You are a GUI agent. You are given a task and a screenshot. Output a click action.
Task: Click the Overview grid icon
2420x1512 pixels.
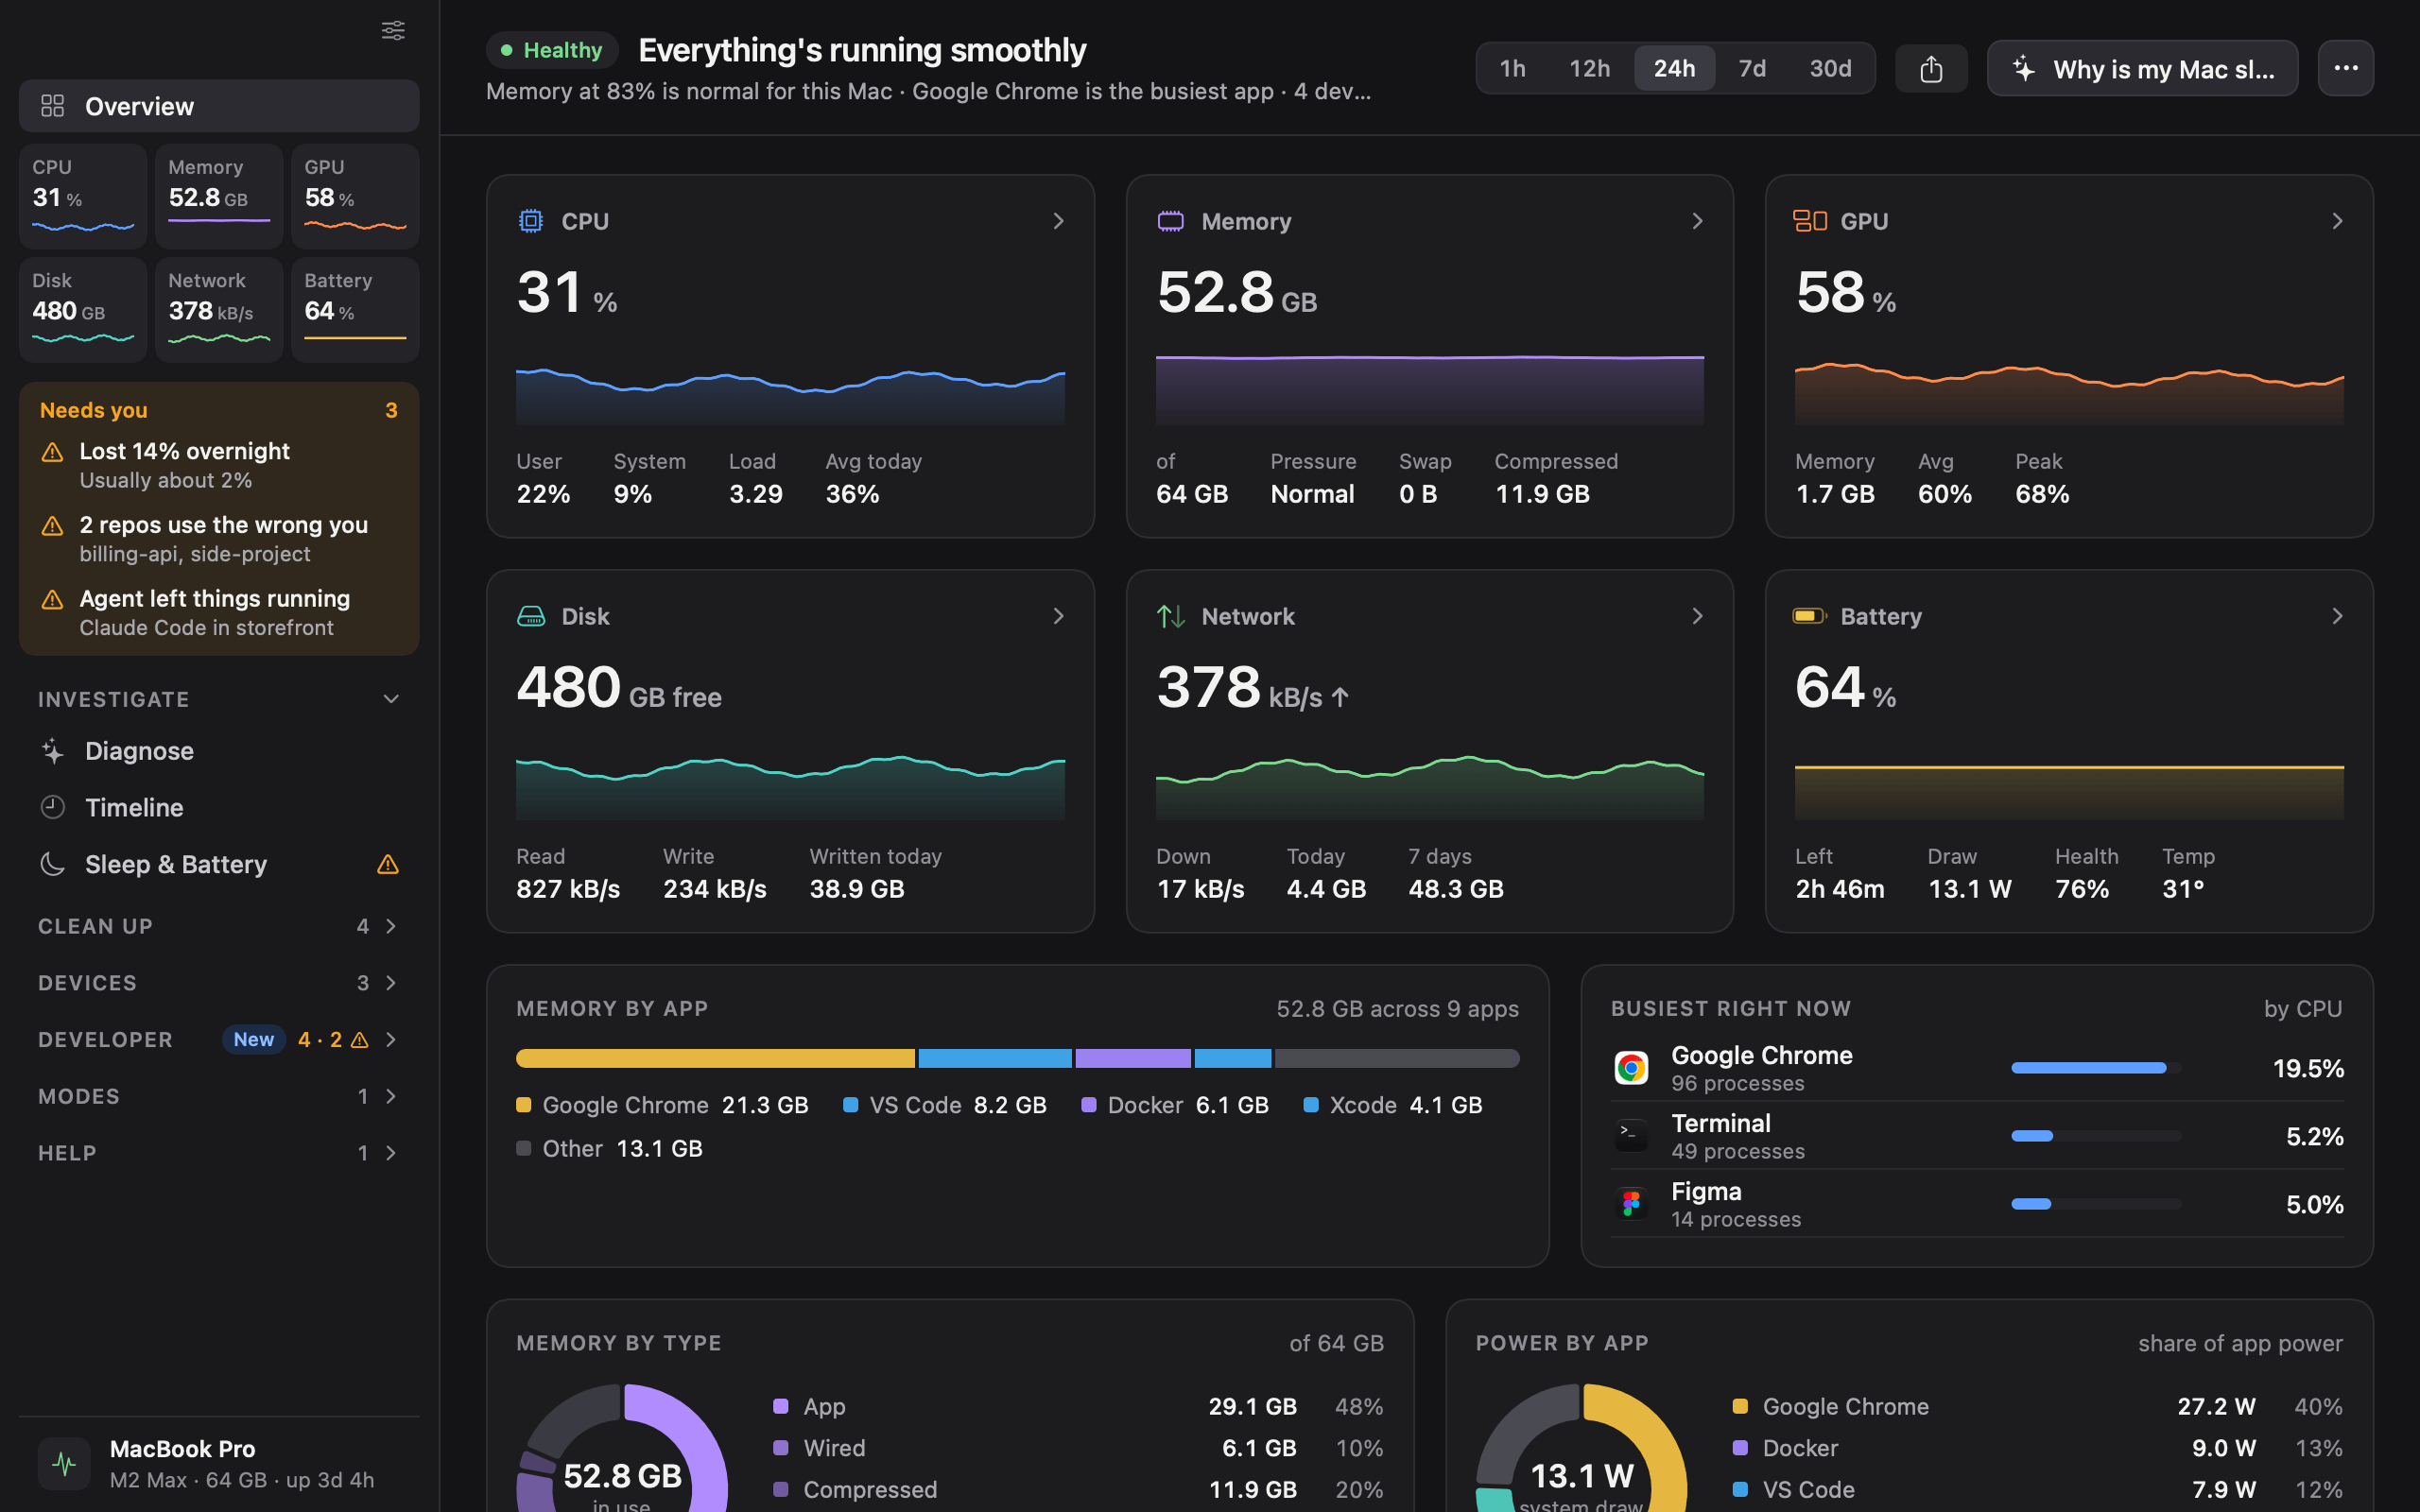click(52, 106)
